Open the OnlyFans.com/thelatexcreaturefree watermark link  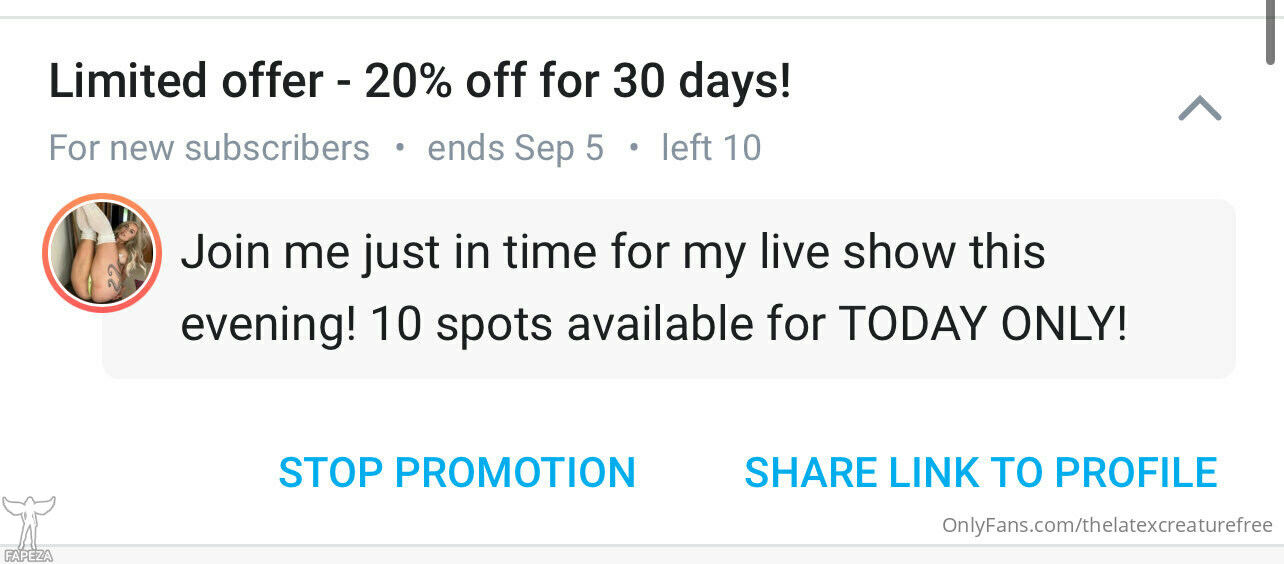point(1107,525)
